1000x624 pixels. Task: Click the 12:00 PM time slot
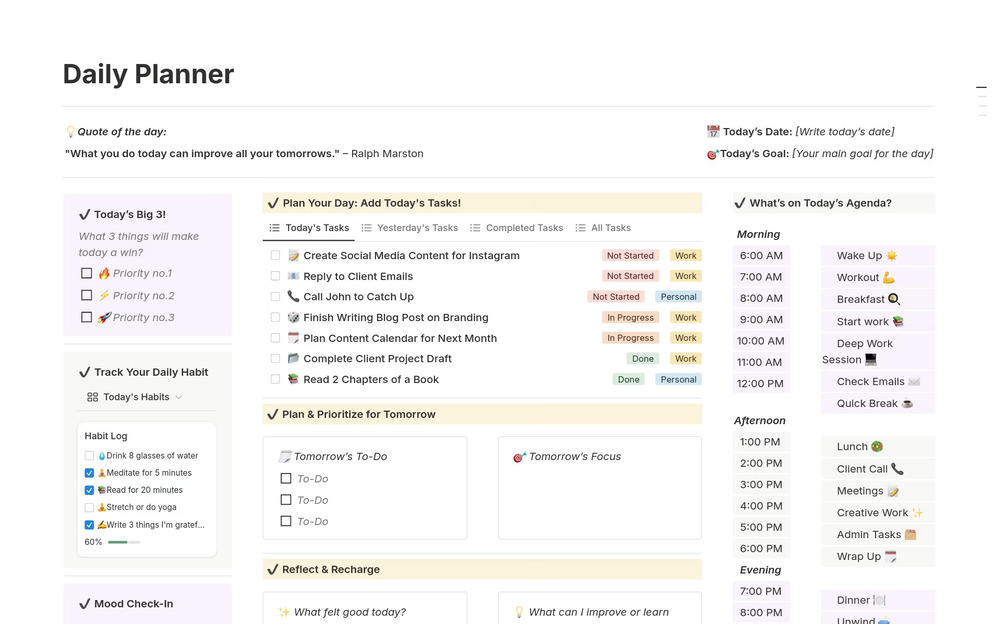pos(761,383)
